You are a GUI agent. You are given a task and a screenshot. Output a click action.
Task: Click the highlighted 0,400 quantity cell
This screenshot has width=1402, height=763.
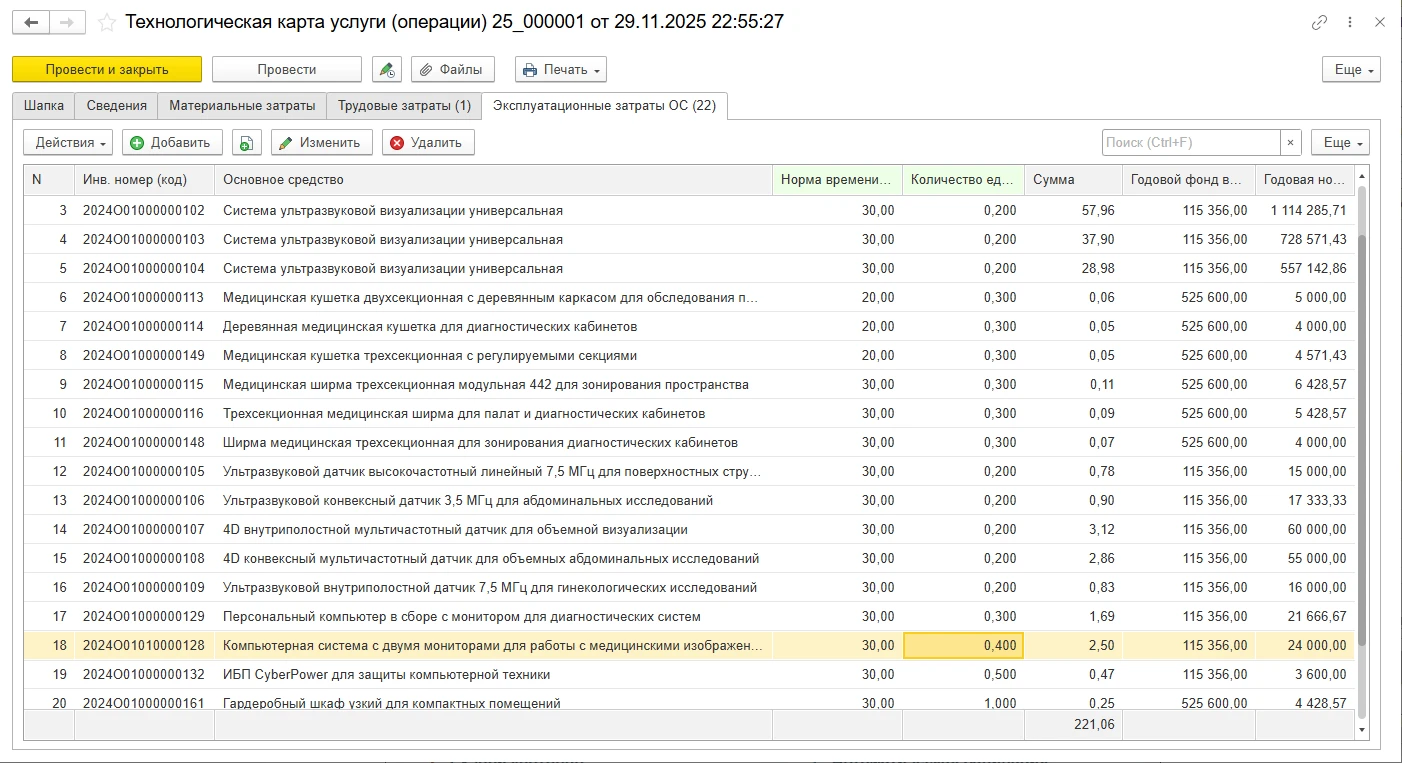(x=963, y=646)
